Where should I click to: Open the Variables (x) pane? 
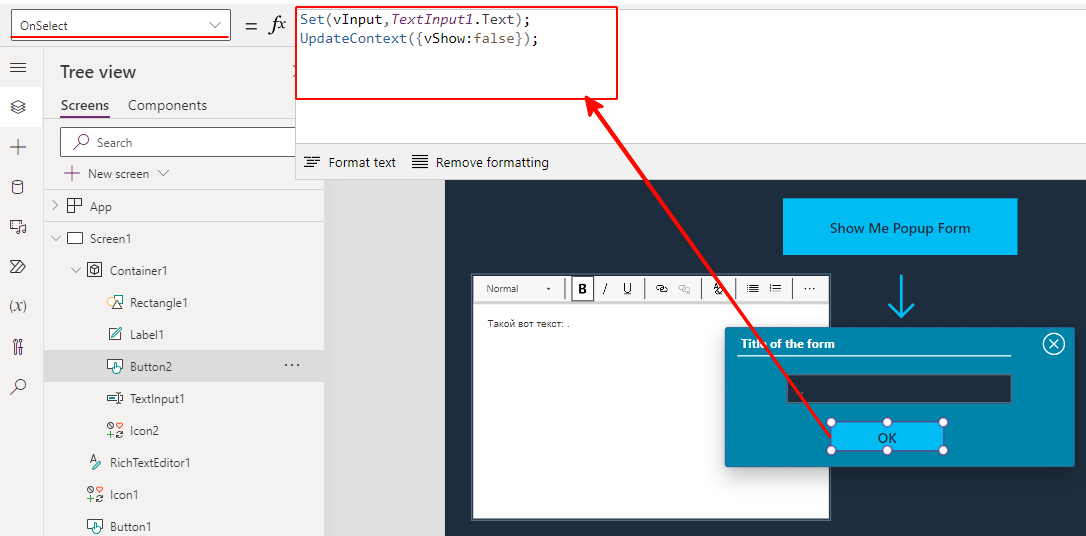(x=18, y=306)
